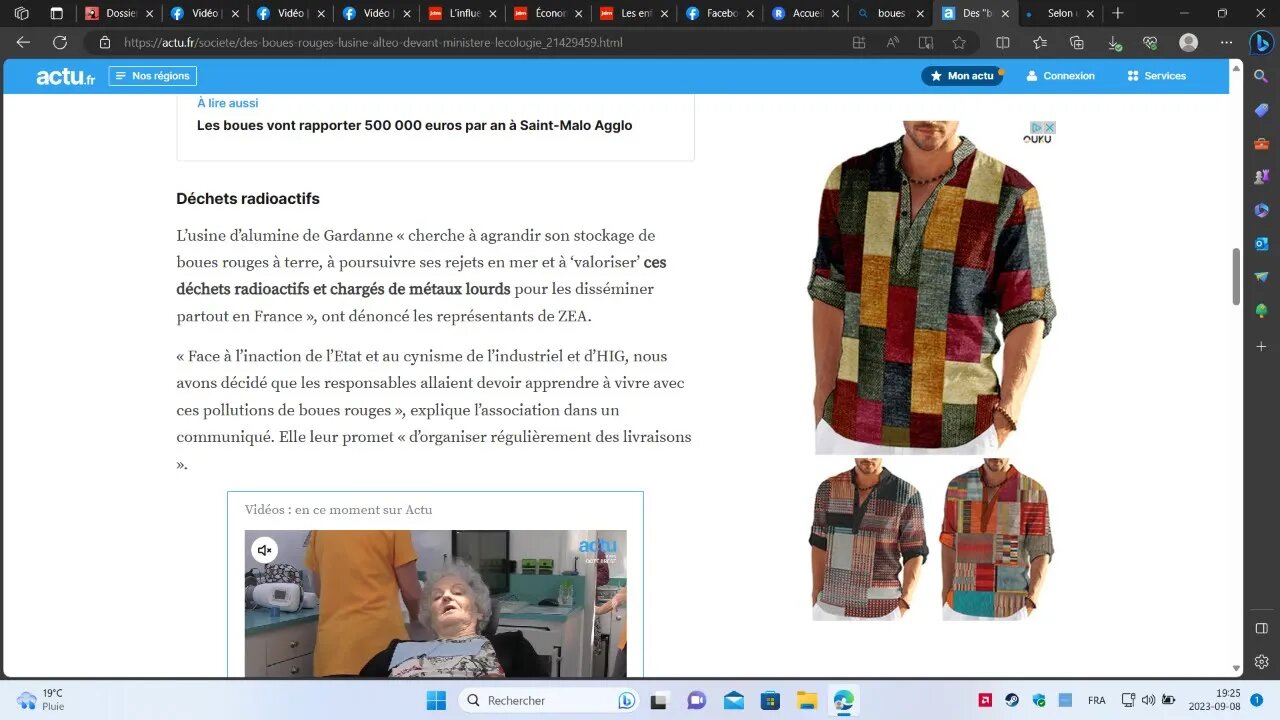The image size is (1280, 720).
Task: Open the Windows Start menu
Action: click(x=436, y=700)
